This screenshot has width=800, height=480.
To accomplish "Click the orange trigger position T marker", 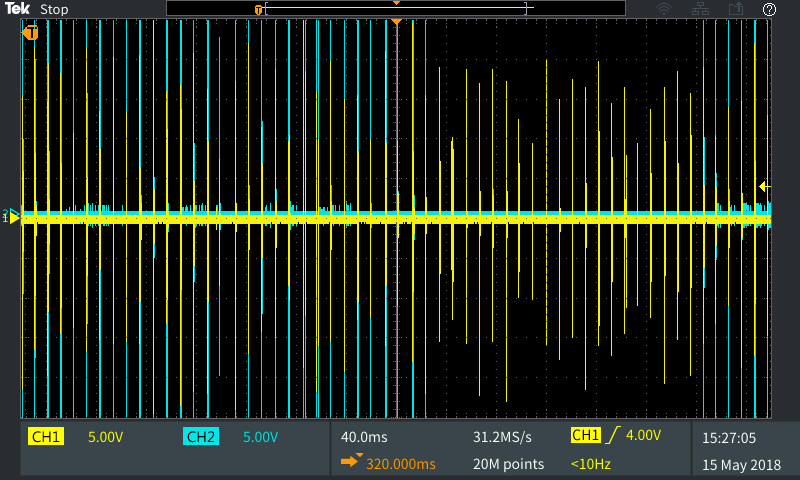I will 30,33.
